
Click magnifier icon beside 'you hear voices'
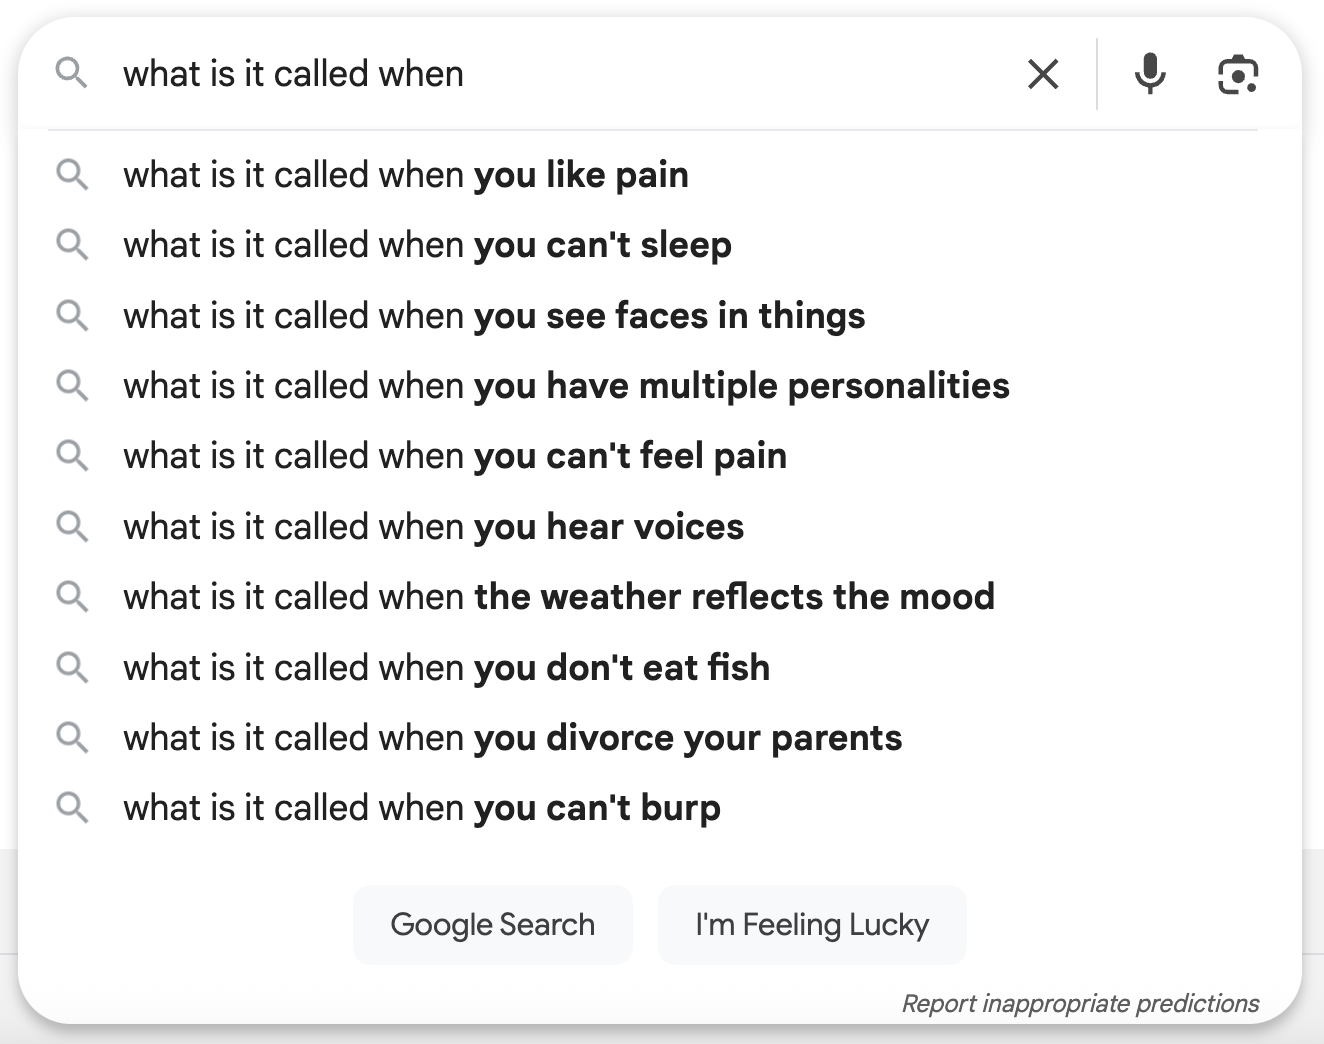pyautogui.click(x=71, y=526)
